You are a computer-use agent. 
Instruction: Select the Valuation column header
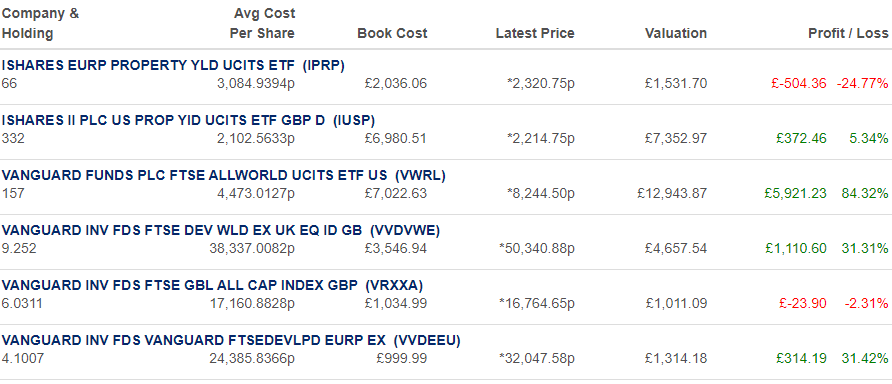[x=676, y=34]
